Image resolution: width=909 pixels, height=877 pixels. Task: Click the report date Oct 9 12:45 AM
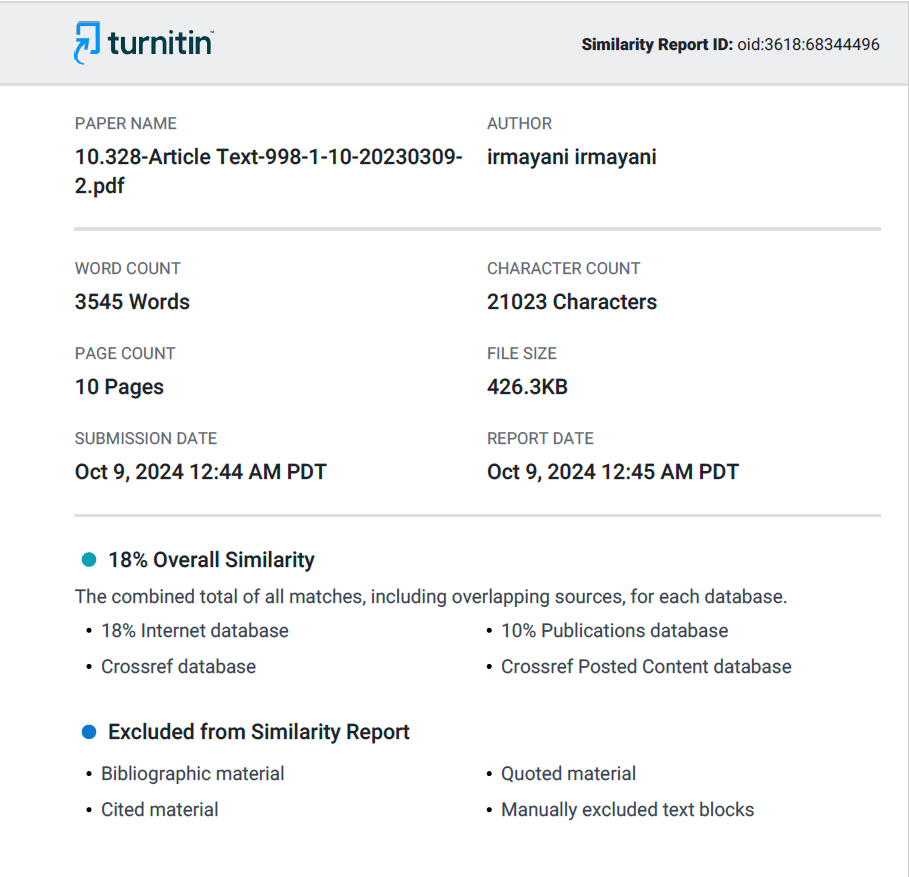(613, 472)
